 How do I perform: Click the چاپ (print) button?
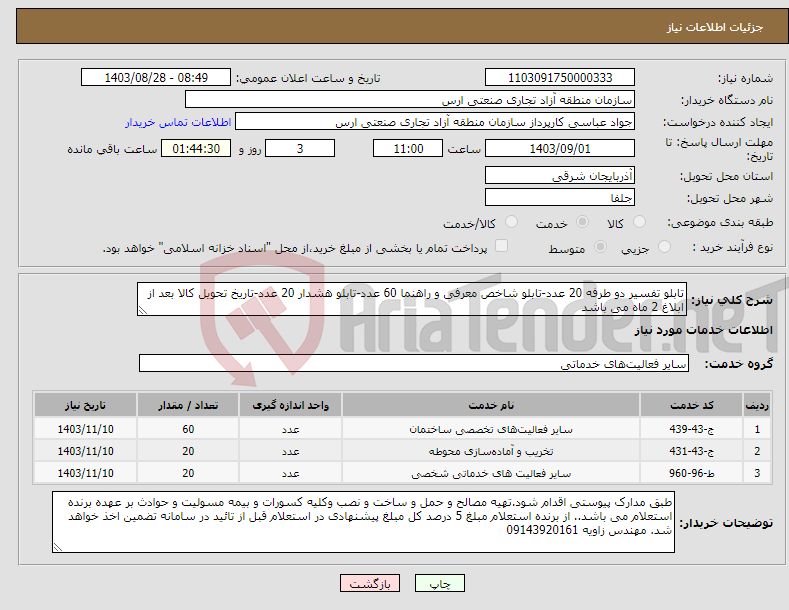439,583
